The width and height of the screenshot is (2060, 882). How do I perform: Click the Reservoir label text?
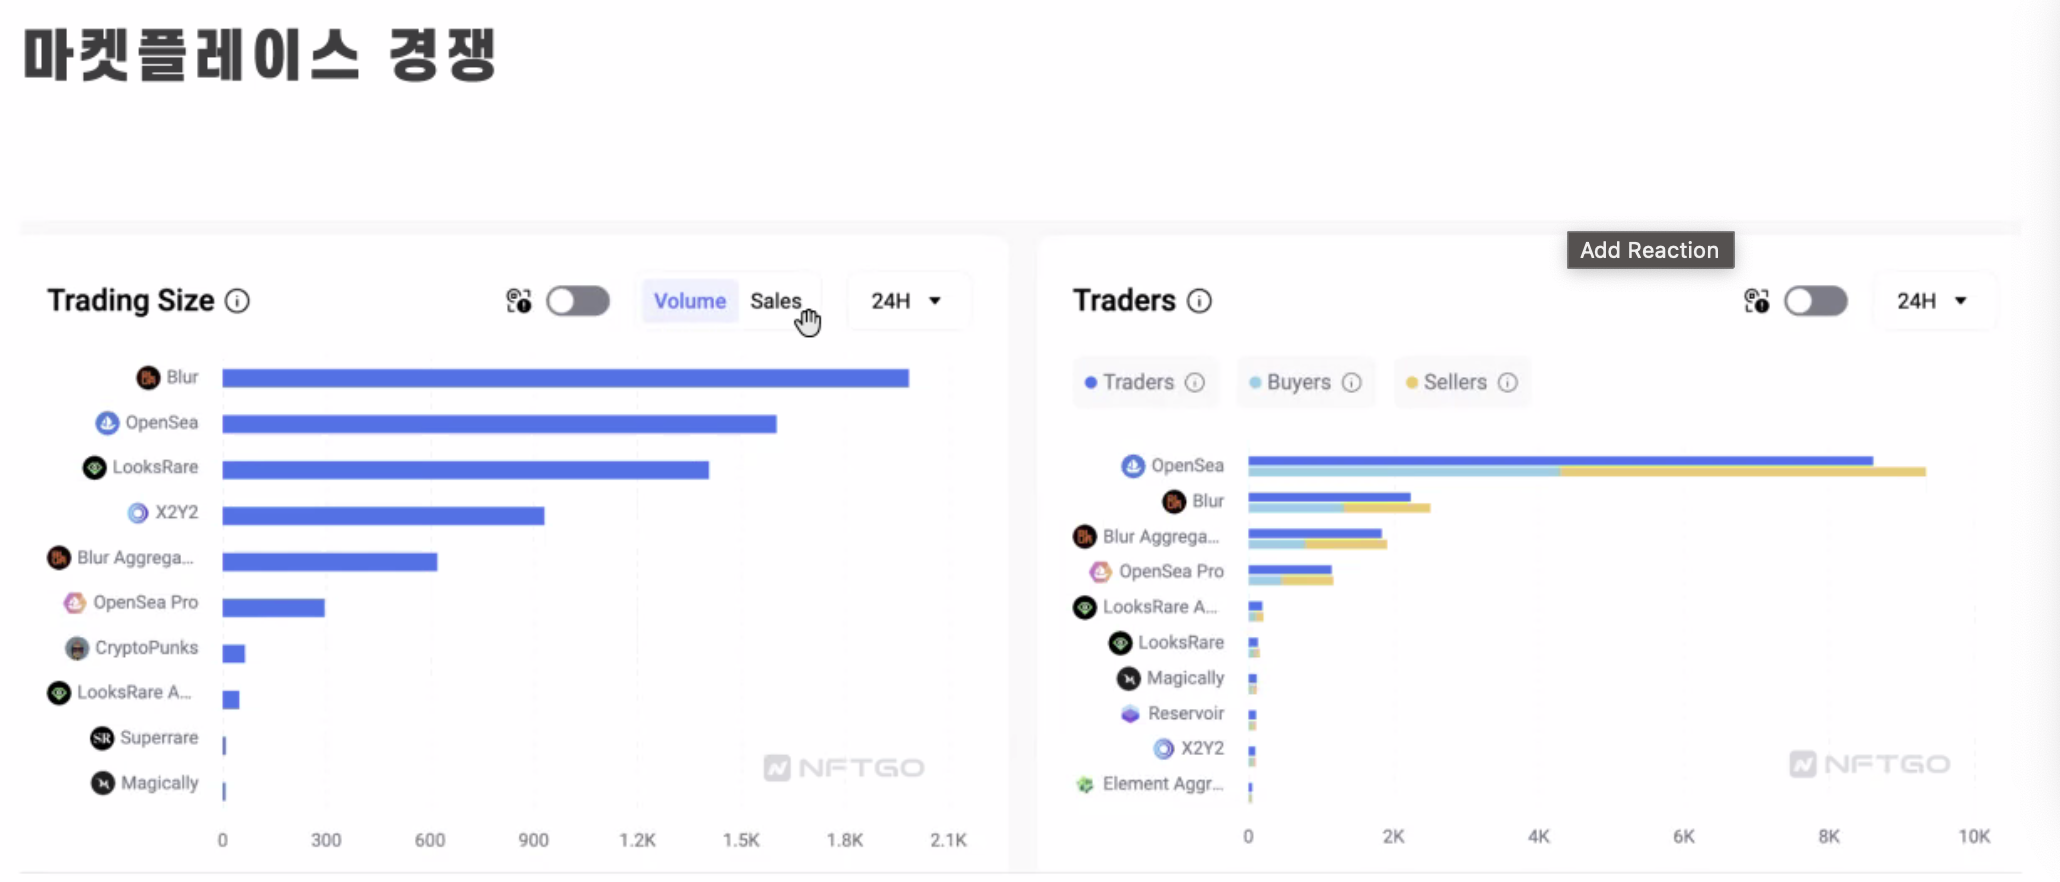click(x=1185, y=714)
